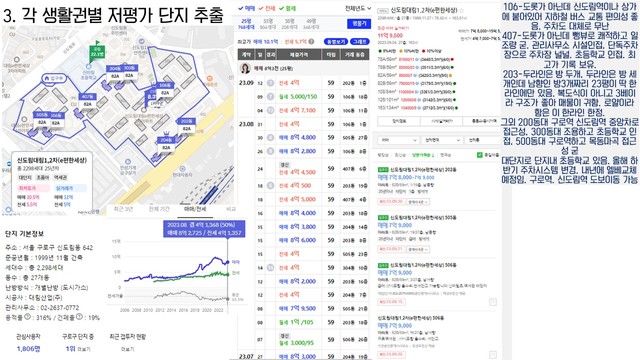Open the 505동 listing 매매 7억 9,000
This screenshot has height=360, width=640.
pyautogui.click(x=395, y=225)
